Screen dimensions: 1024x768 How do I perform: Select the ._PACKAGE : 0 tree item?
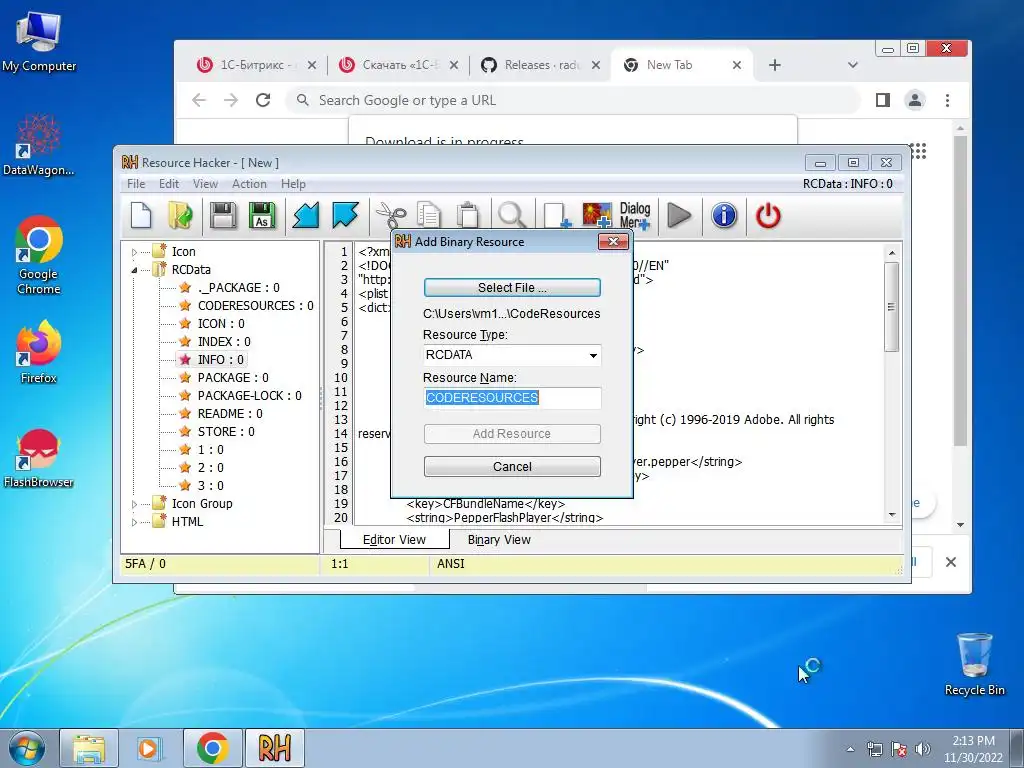(238, 288)
